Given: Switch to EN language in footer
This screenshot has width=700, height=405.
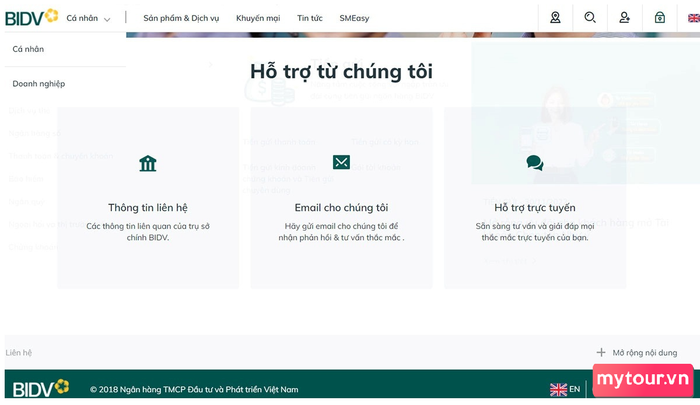Looking at the screenshot, I should pos(575,389).
